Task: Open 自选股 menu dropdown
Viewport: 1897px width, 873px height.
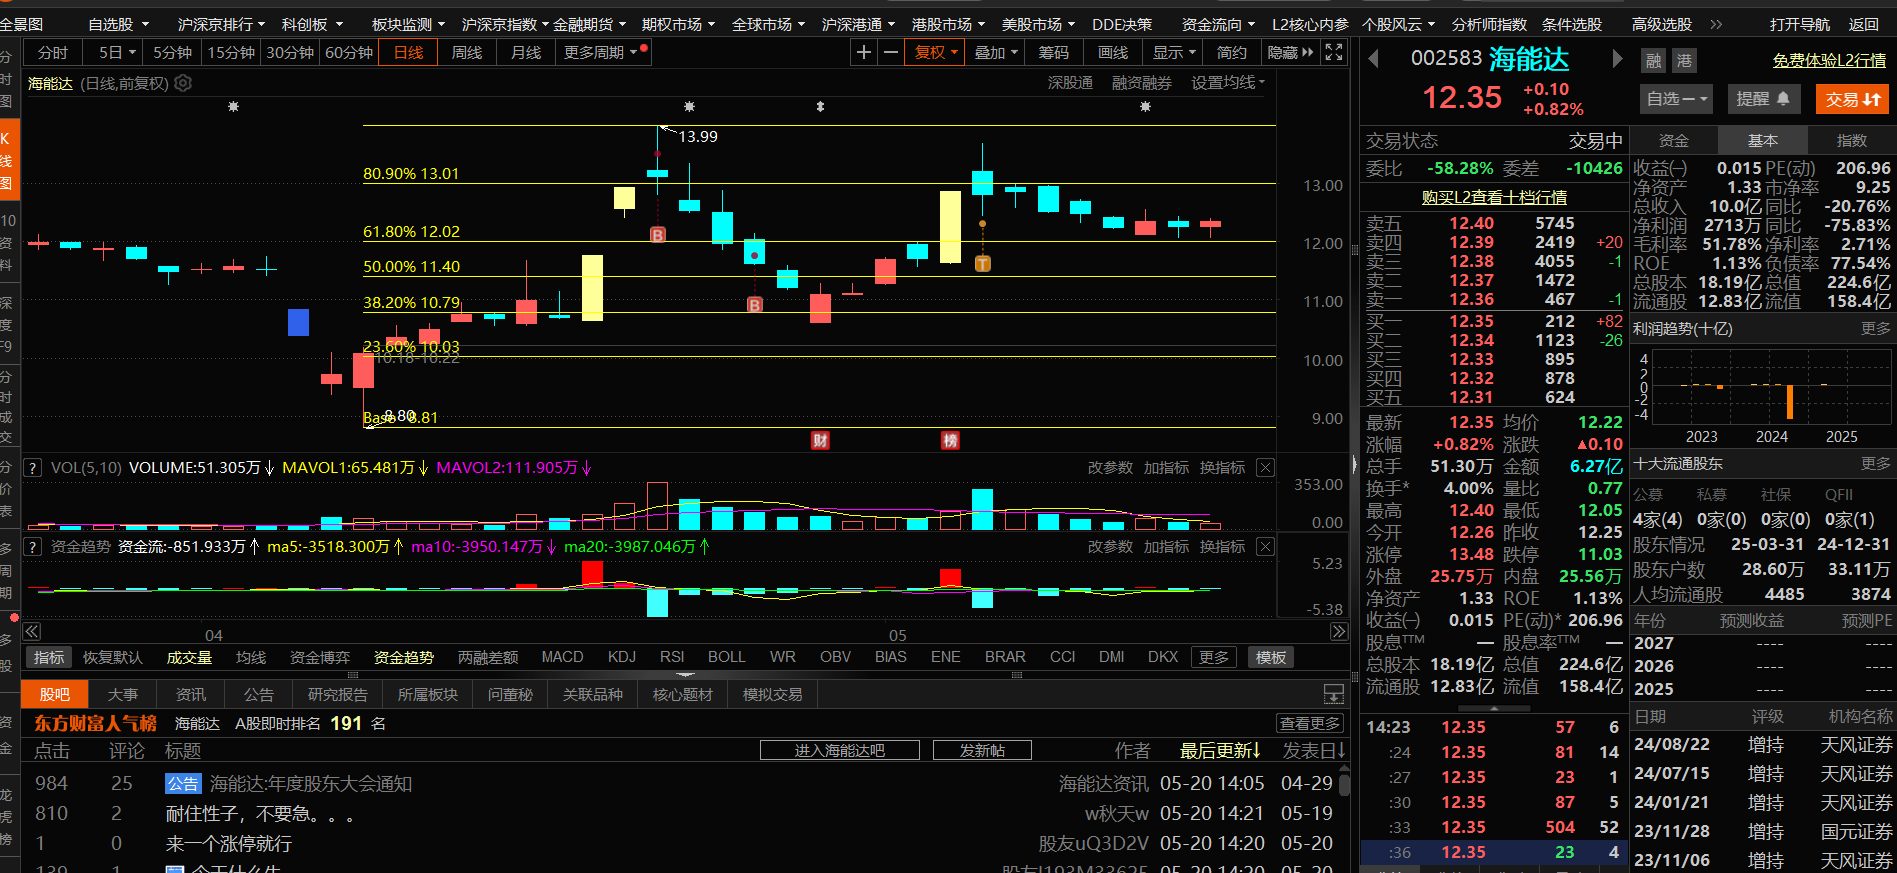Action: tap(118, 24)
